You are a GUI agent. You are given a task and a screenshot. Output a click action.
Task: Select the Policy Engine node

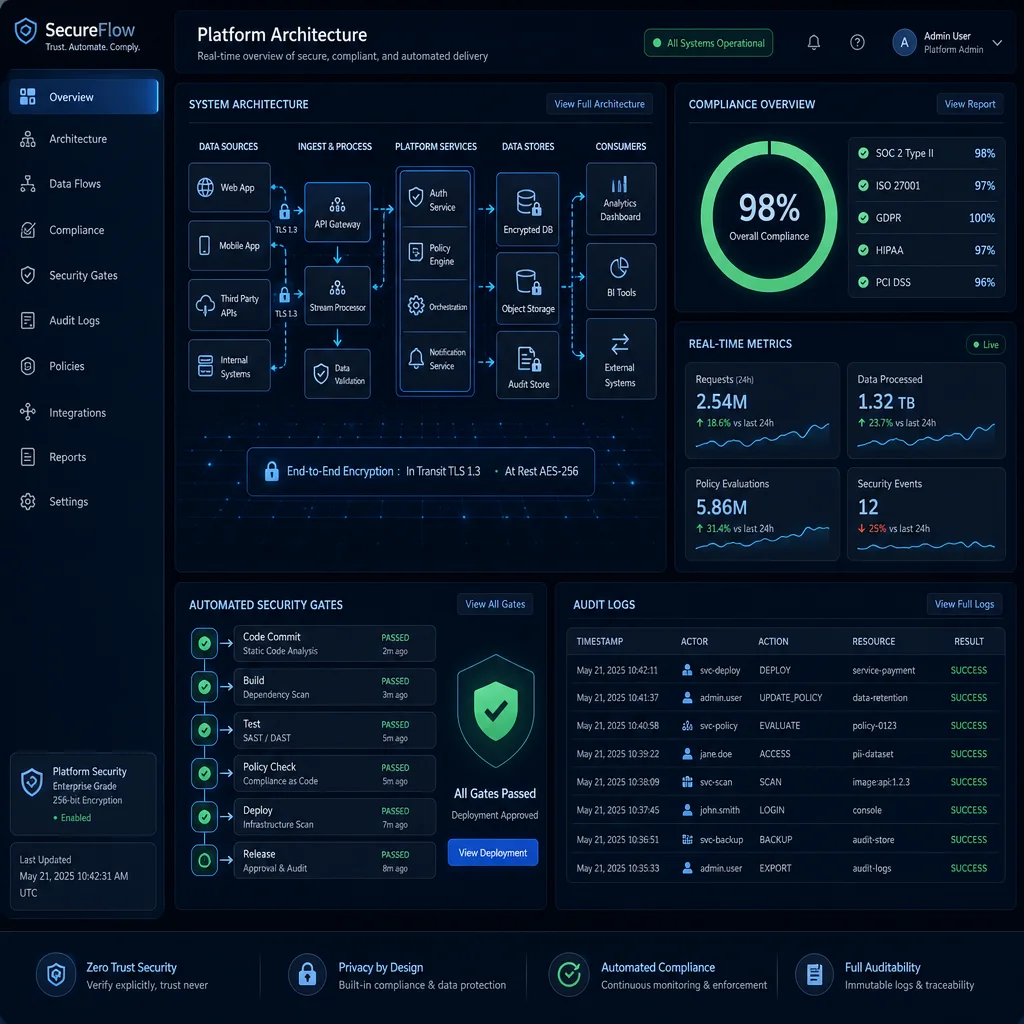click(435, 253)
